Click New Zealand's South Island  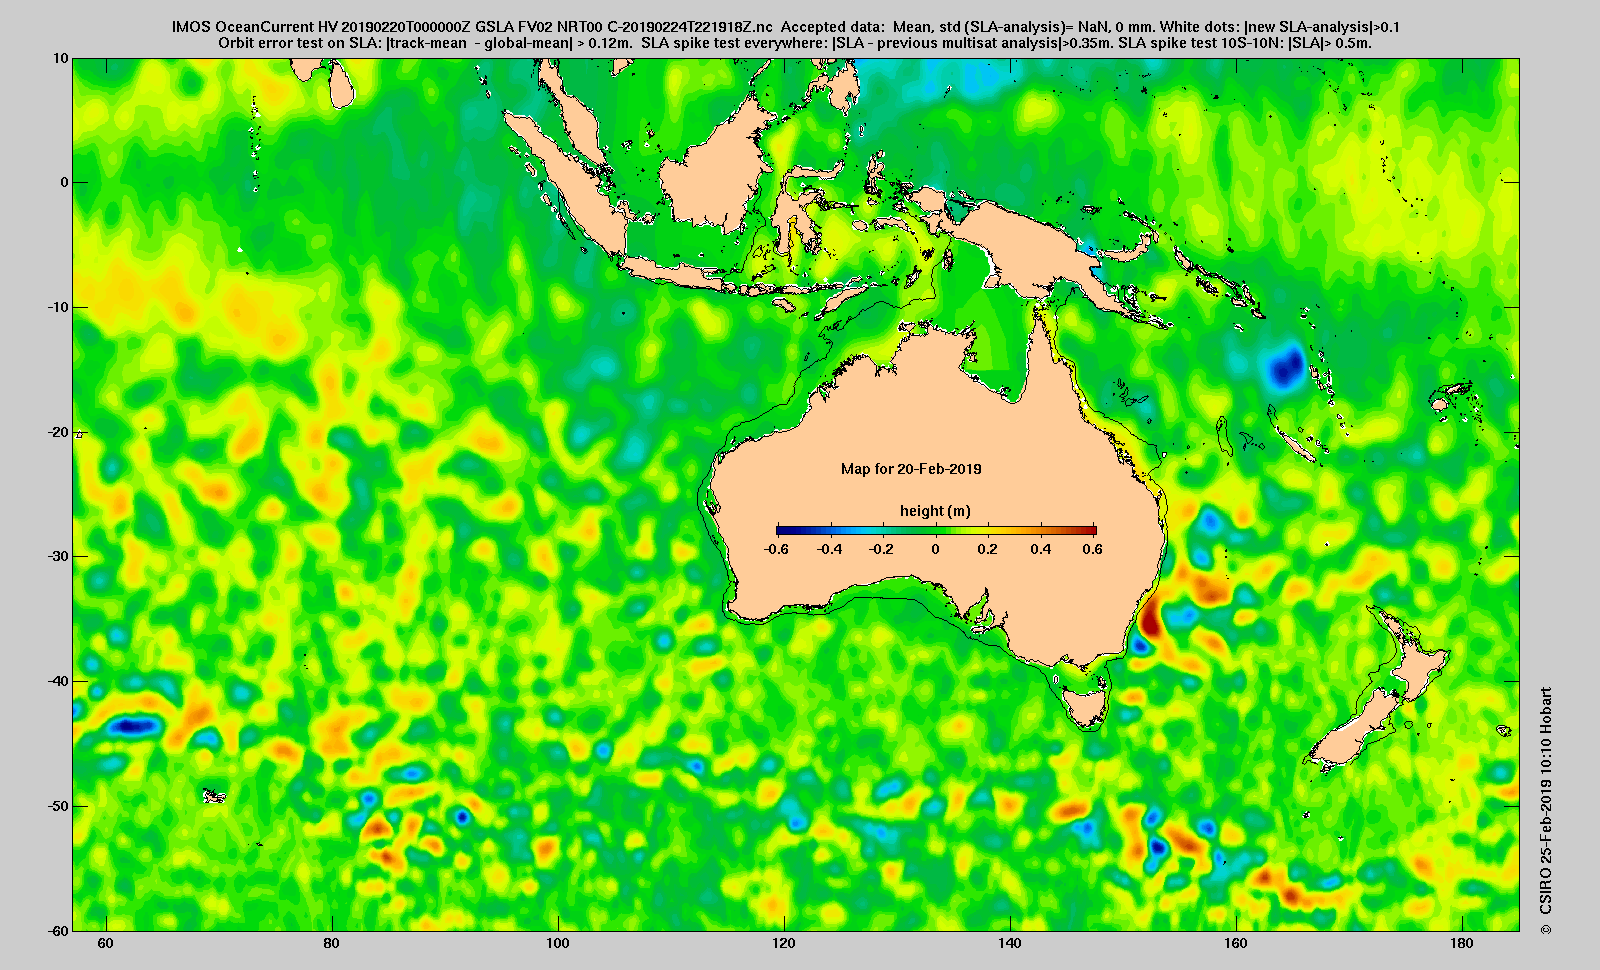coord(1355,730)
